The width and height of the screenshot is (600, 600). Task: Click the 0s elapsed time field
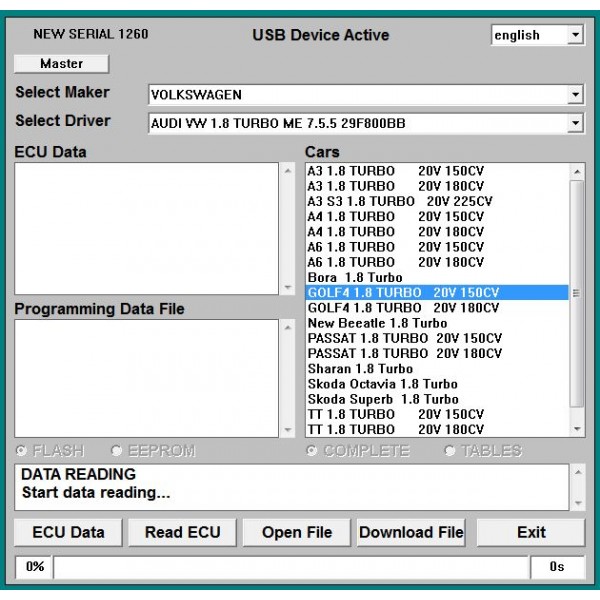click(558, 567)
